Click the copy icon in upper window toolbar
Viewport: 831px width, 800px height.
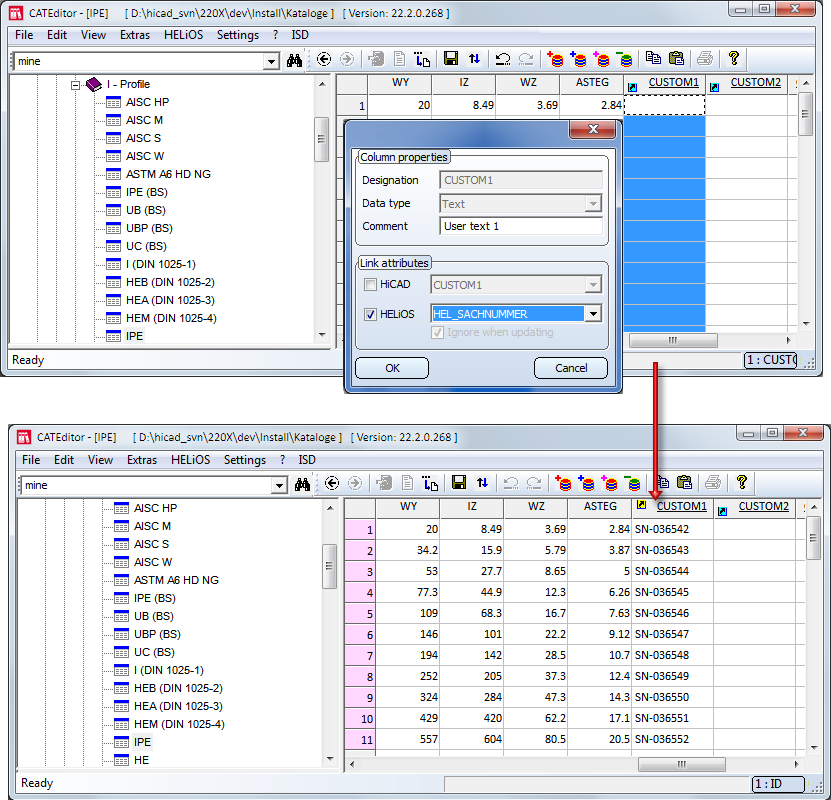tap(653, 59)
